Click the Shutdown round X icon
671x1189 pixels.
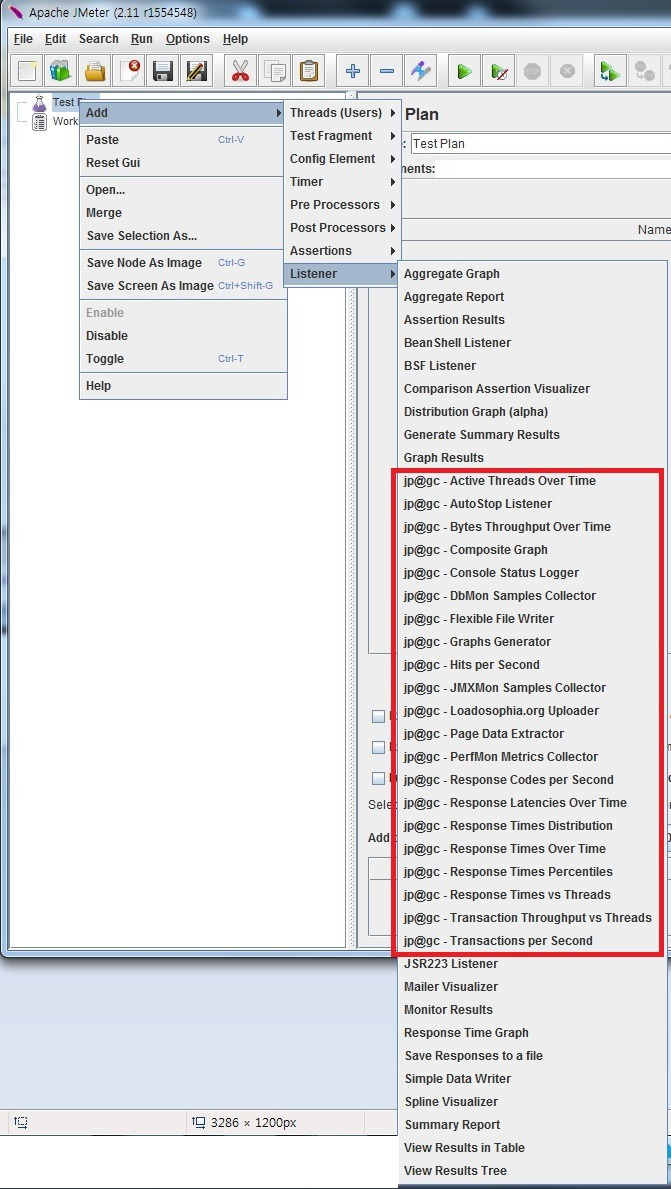[566, 71]
